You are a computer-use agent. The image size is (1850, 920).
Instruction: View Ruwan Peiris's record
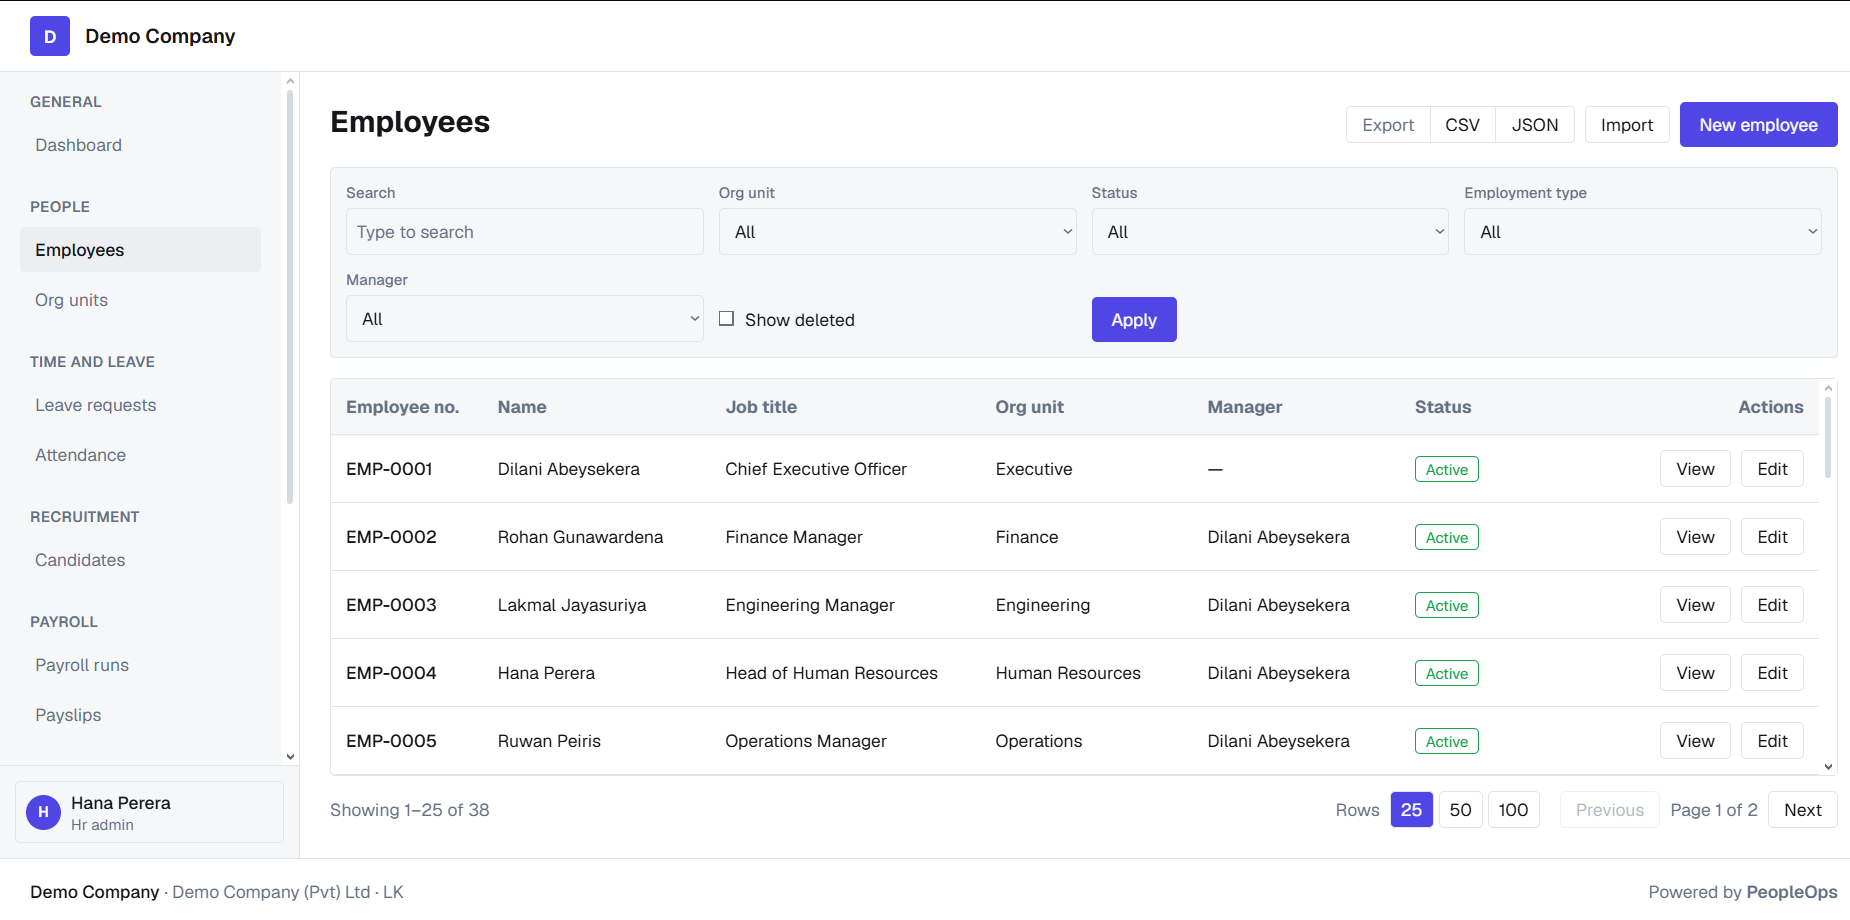1695,741
